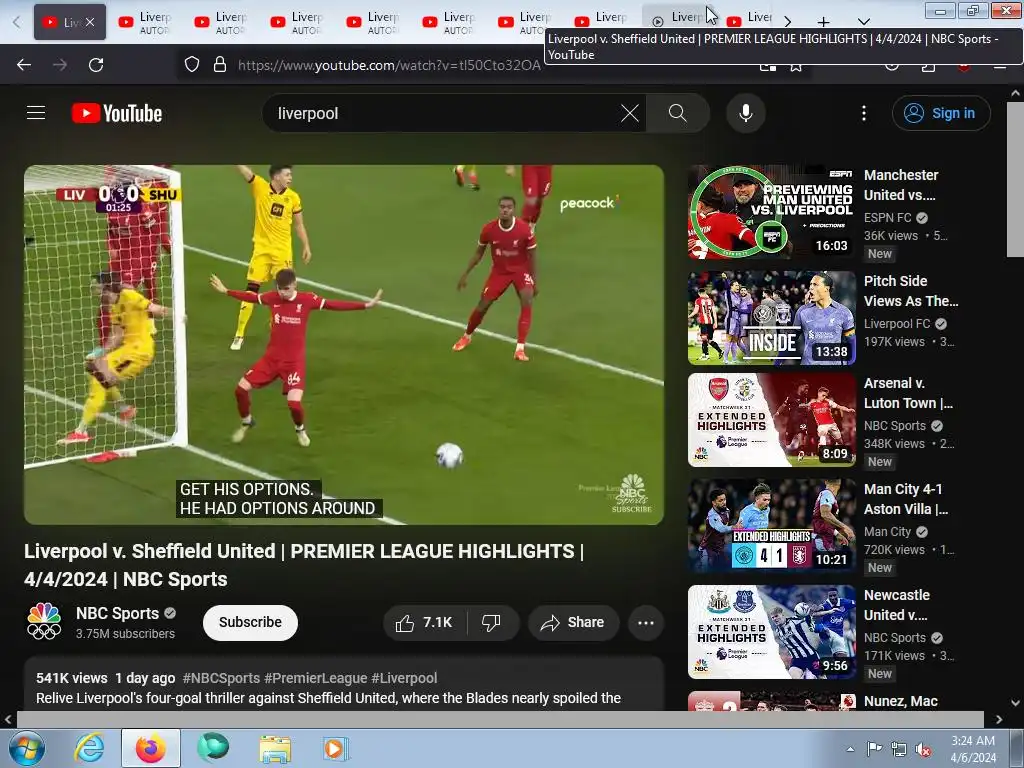The height and width of the screenshot is (768, 1024).
Task: Share the Liverpool highlights video
Action: pos(573,622)
